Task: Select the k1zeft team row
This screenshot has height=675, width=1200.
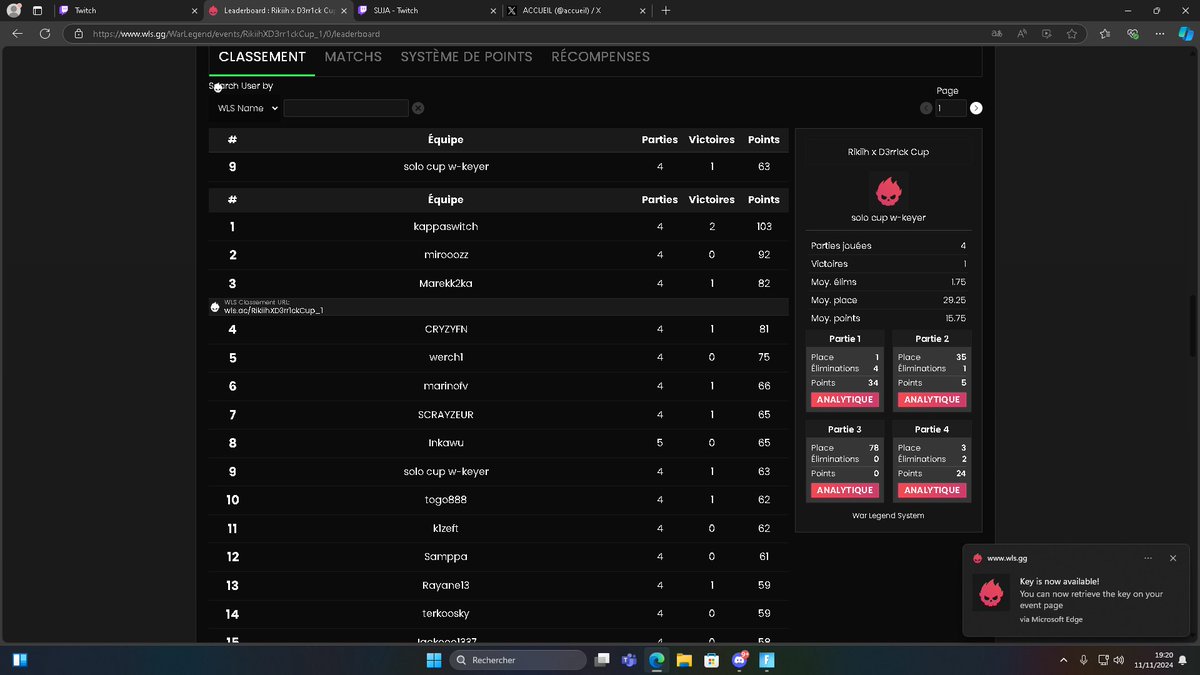Action: click(499, 528)
